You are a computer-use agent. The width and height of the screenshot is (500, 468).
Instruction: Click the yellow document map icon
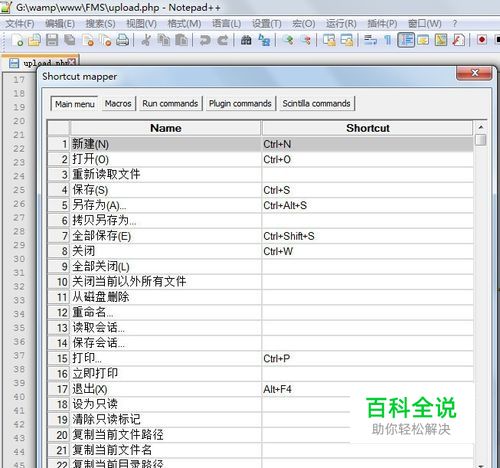tap(441, 40)
